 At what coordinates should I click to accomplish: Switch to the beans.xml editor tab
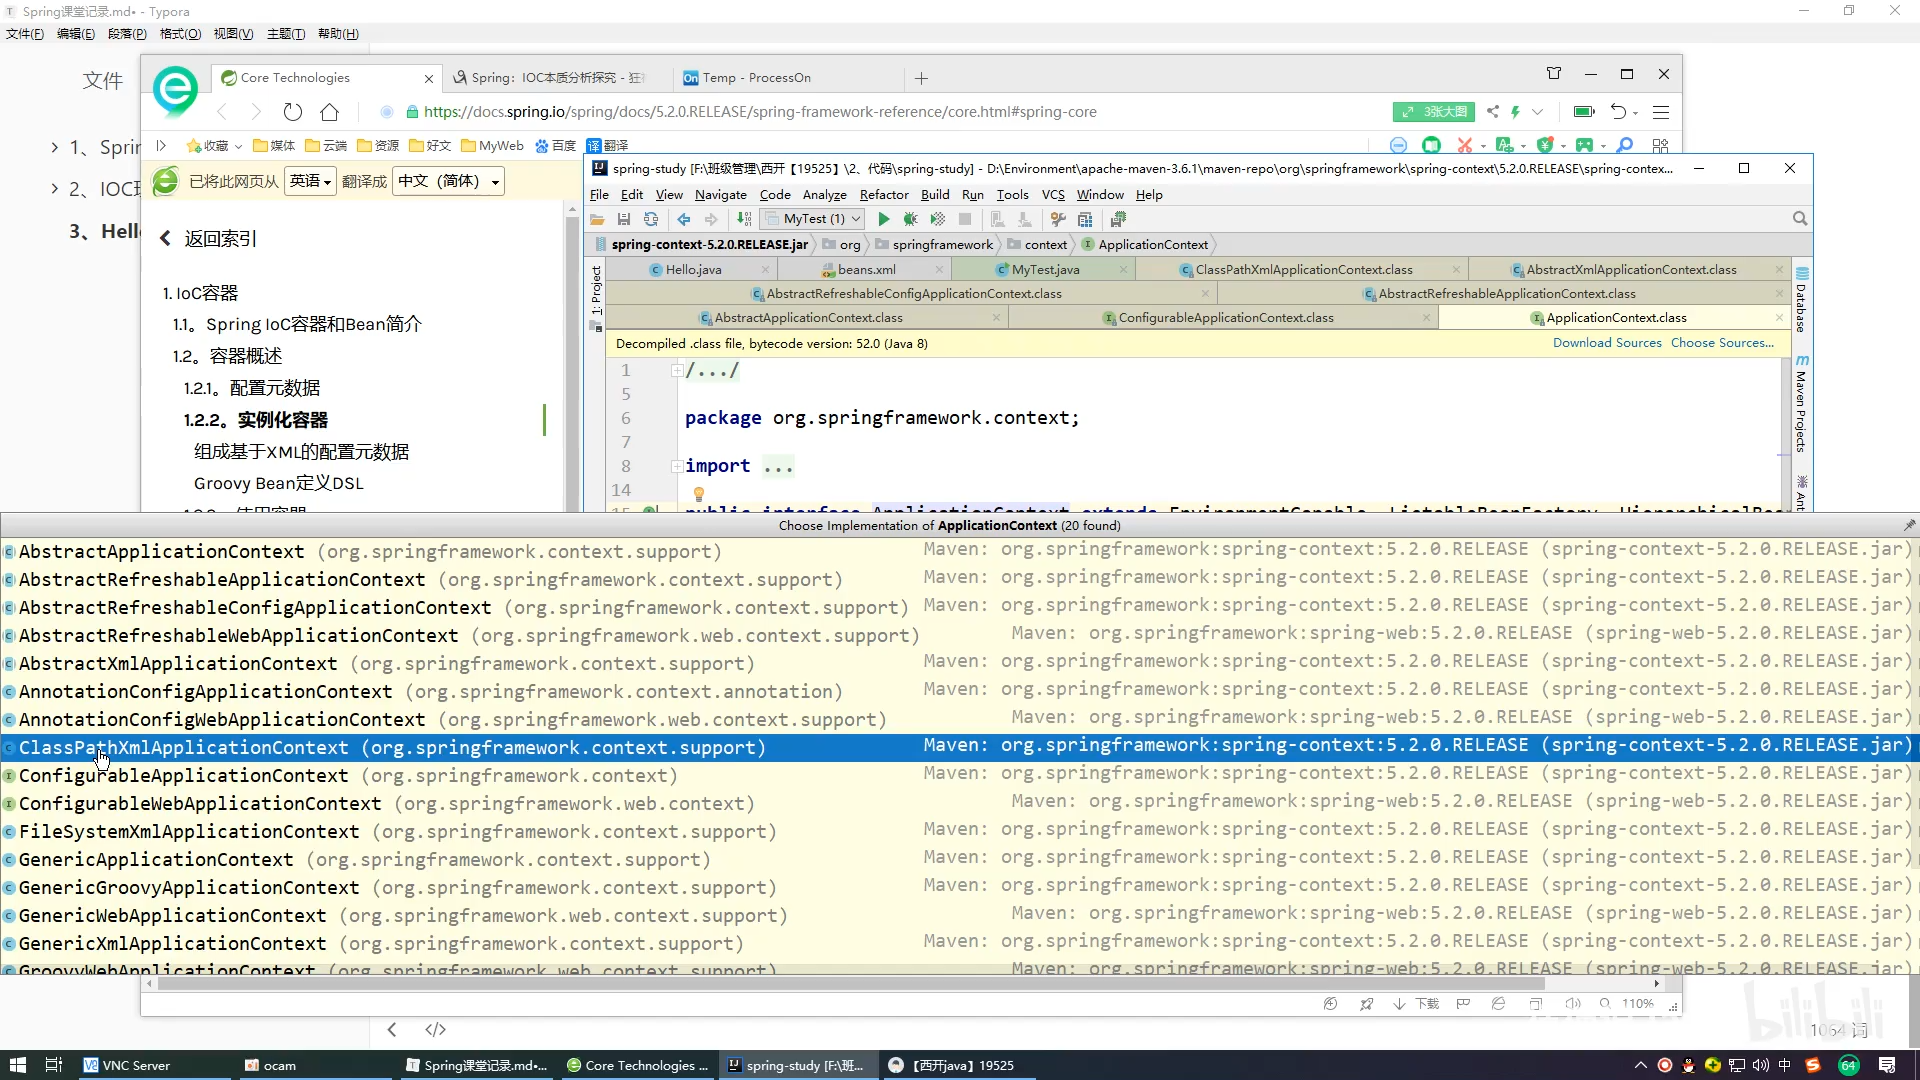[x=866, y=270]
